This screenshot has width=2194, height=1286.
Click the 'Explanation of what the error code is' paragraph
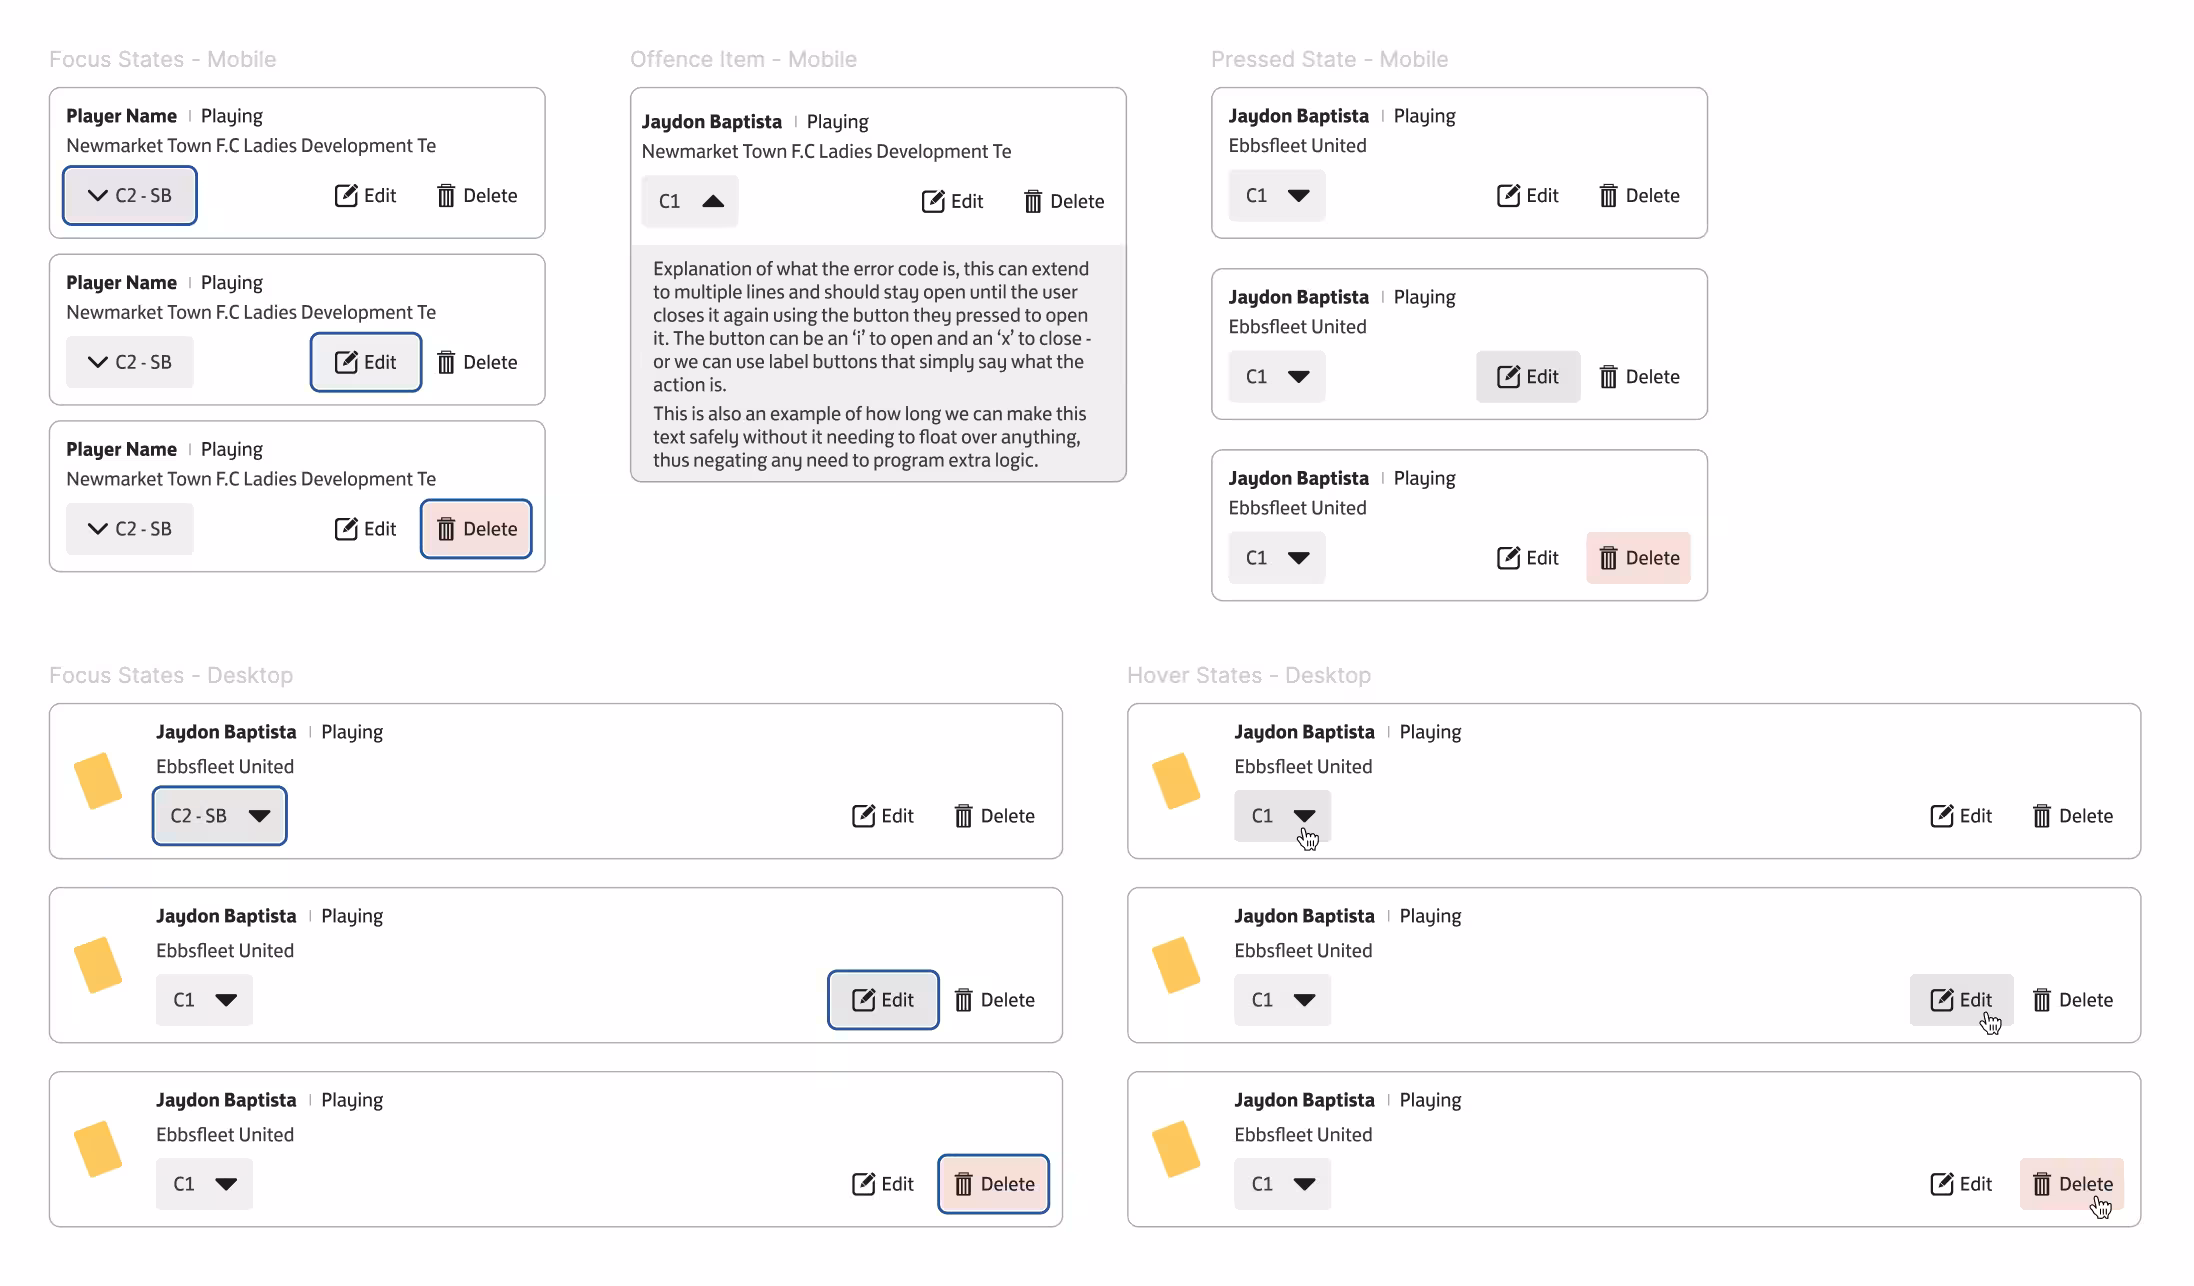[x=872, y=326]
